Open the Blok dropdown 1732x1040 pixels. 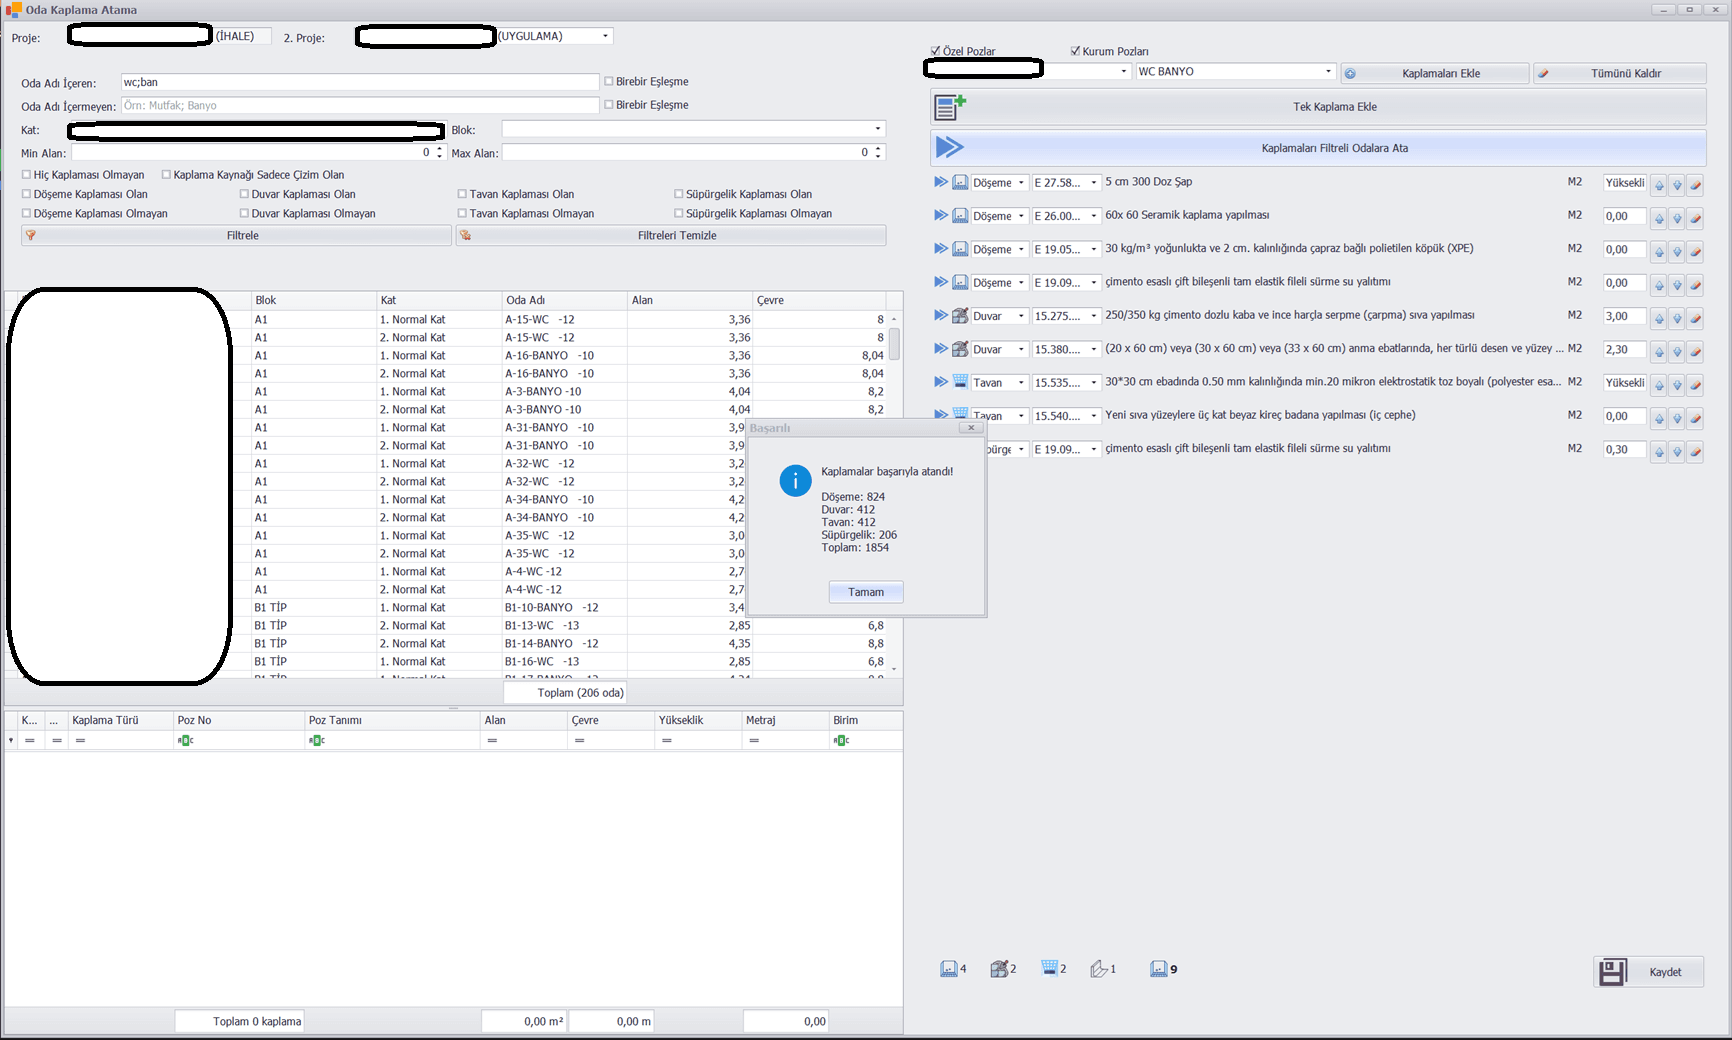(878, 128)
